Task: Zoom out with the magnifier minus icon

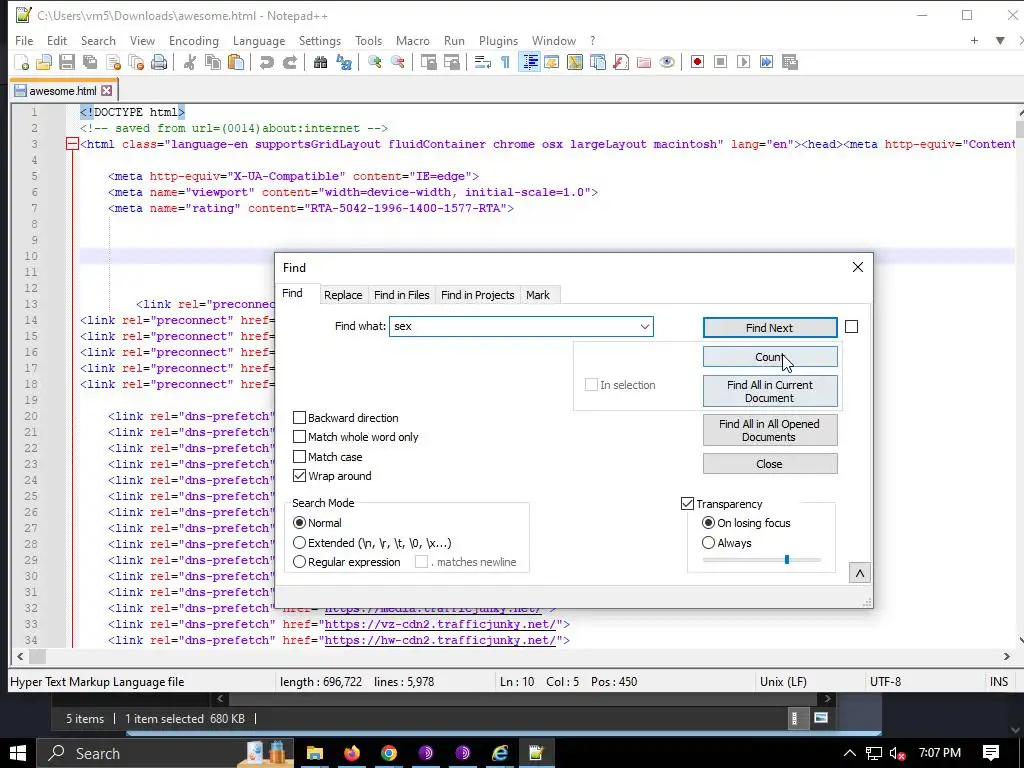Action: [x=397, y=62]
